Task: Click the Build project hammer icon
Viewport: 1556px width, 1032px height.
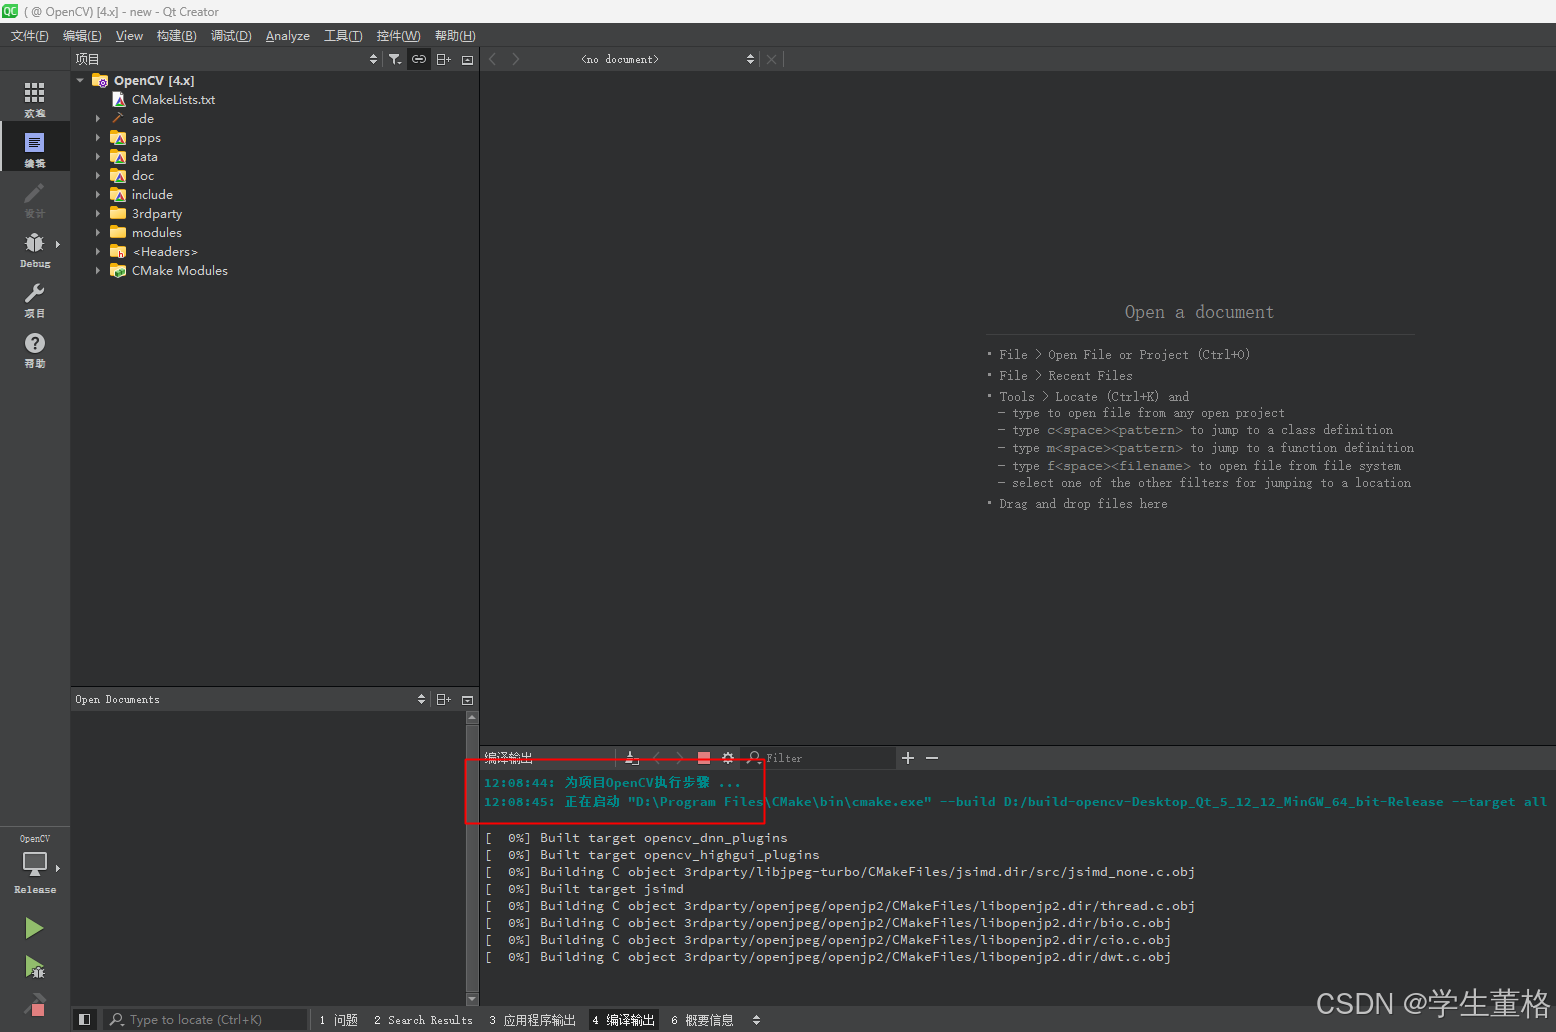Action: coord(34,1004)
